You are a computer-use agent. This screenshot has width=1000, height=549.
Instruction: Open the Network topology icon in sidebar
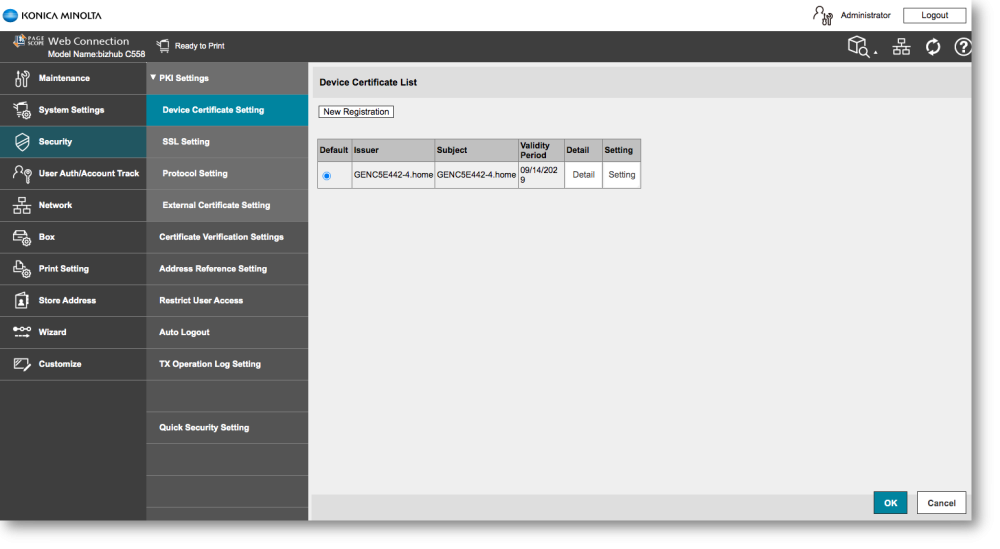[x=22, y=205]
